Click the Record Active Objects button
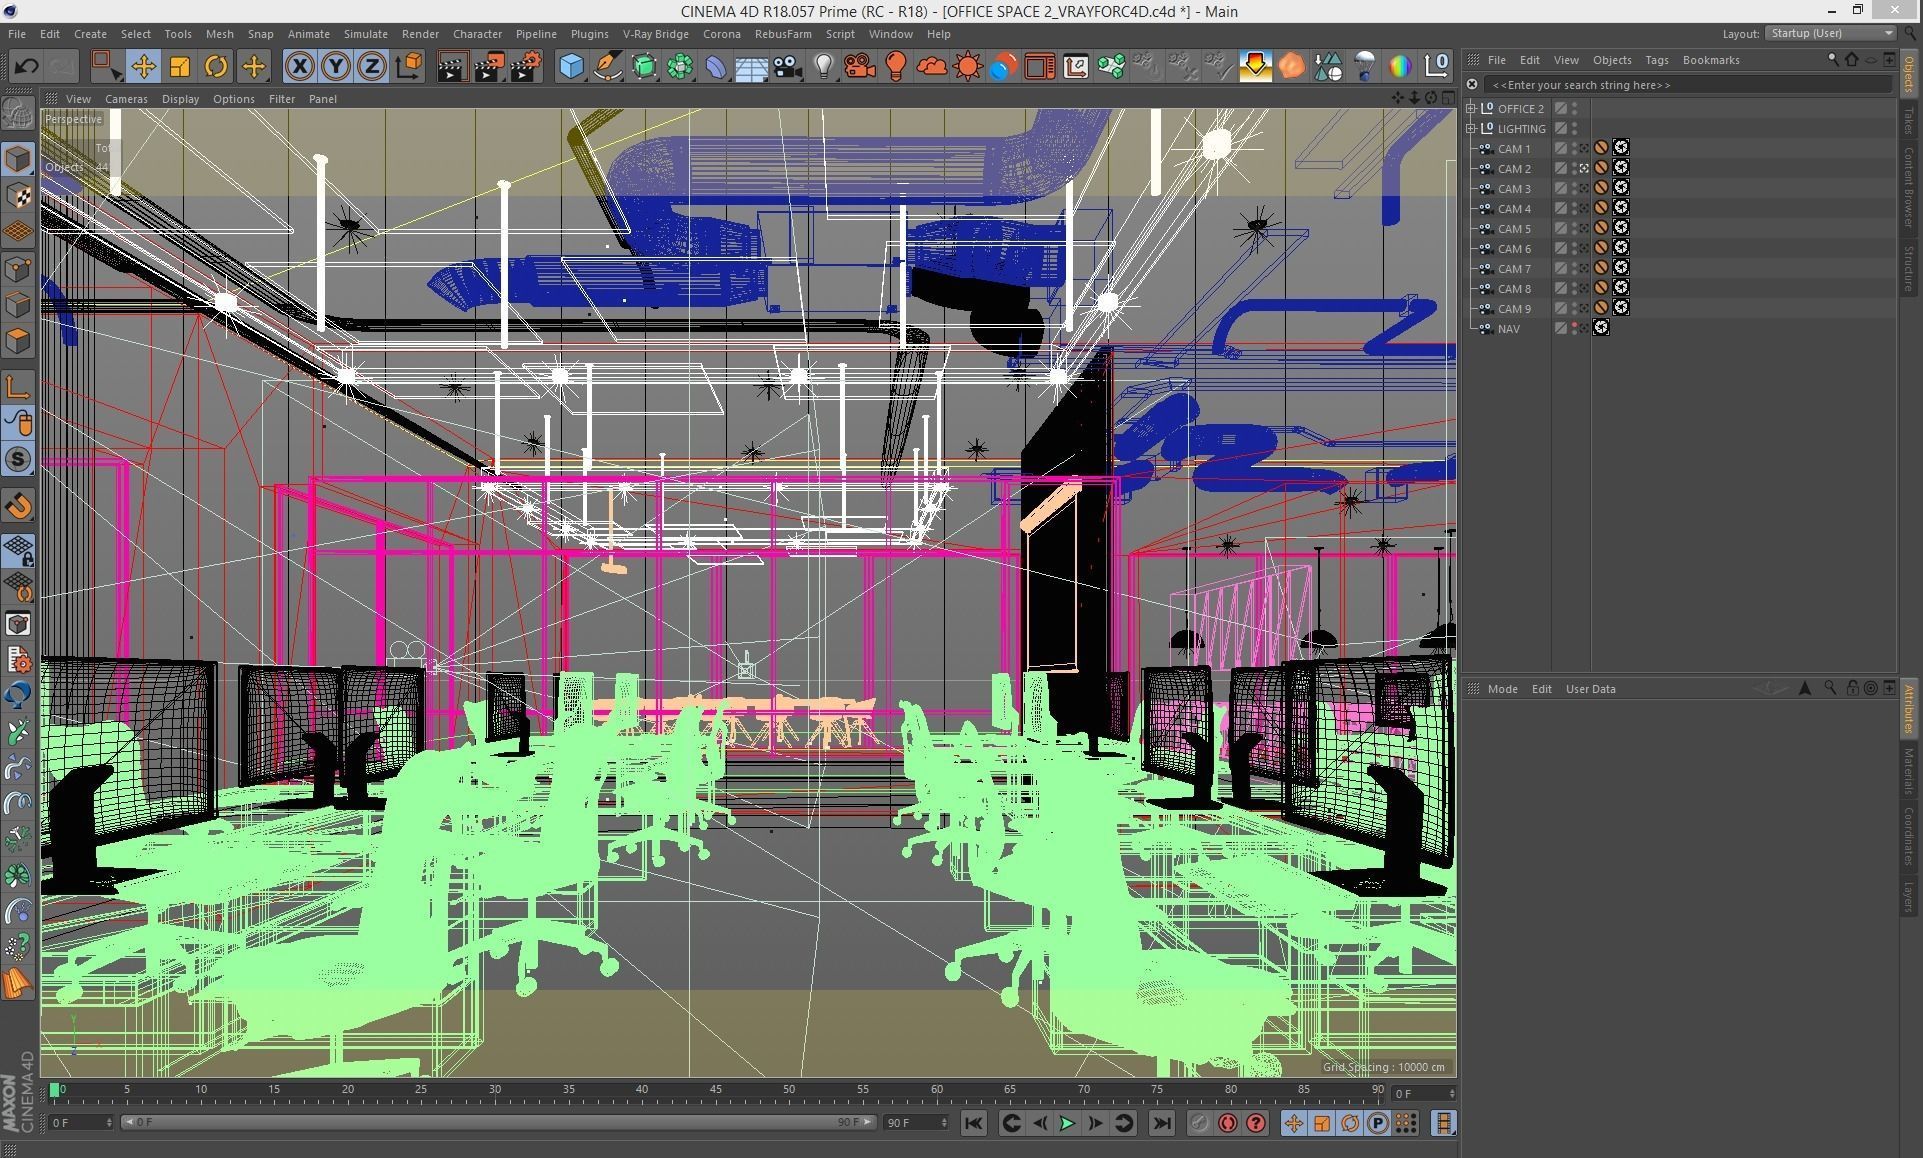The width and height of the screenshot is (1923, 1158). (1199, 1123)
